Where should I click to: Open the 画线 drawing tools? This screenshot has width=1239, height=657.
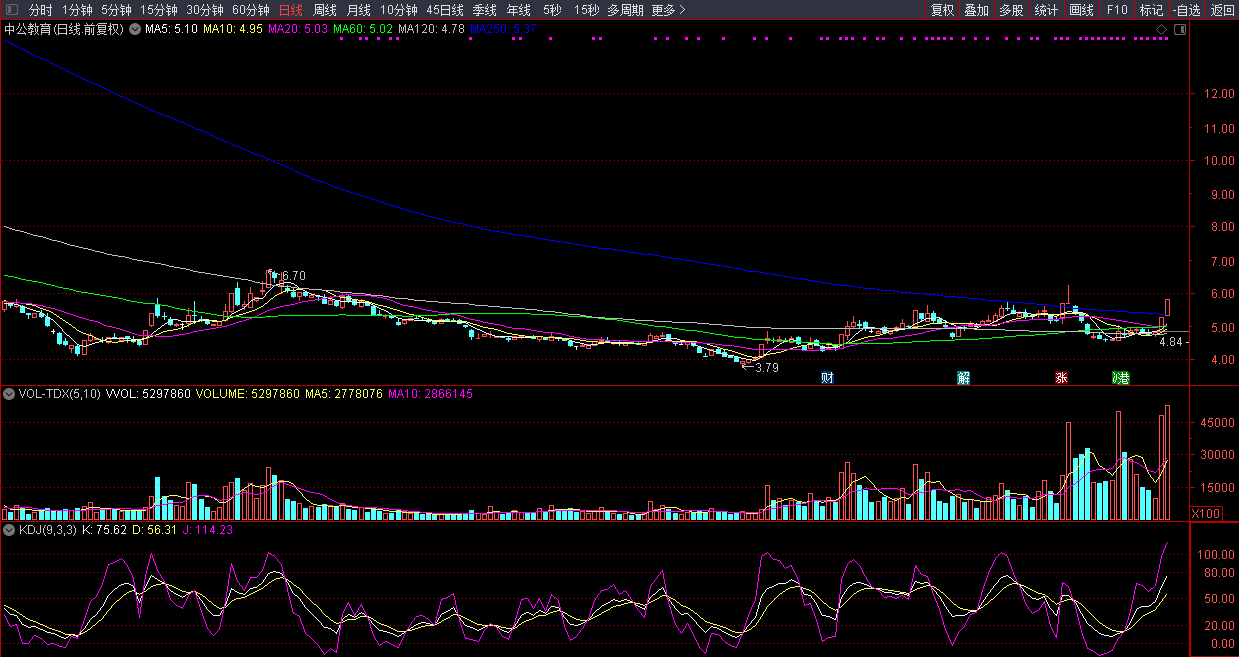pos(1081,10)
